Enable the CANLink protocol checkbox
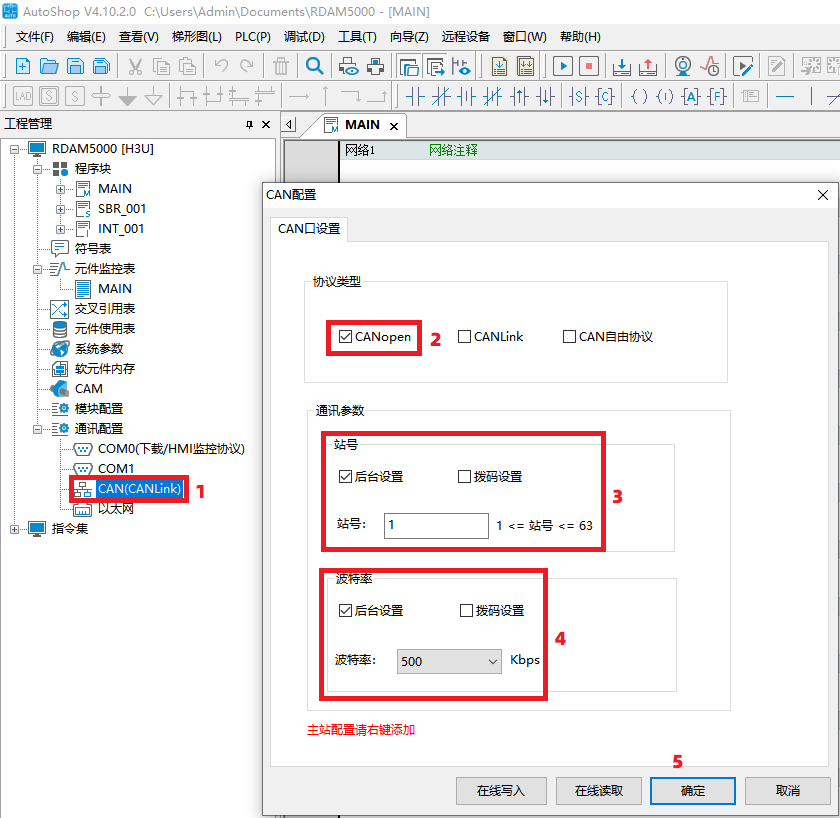Viewport: 840px width, 818px height. tap(465, 337)
